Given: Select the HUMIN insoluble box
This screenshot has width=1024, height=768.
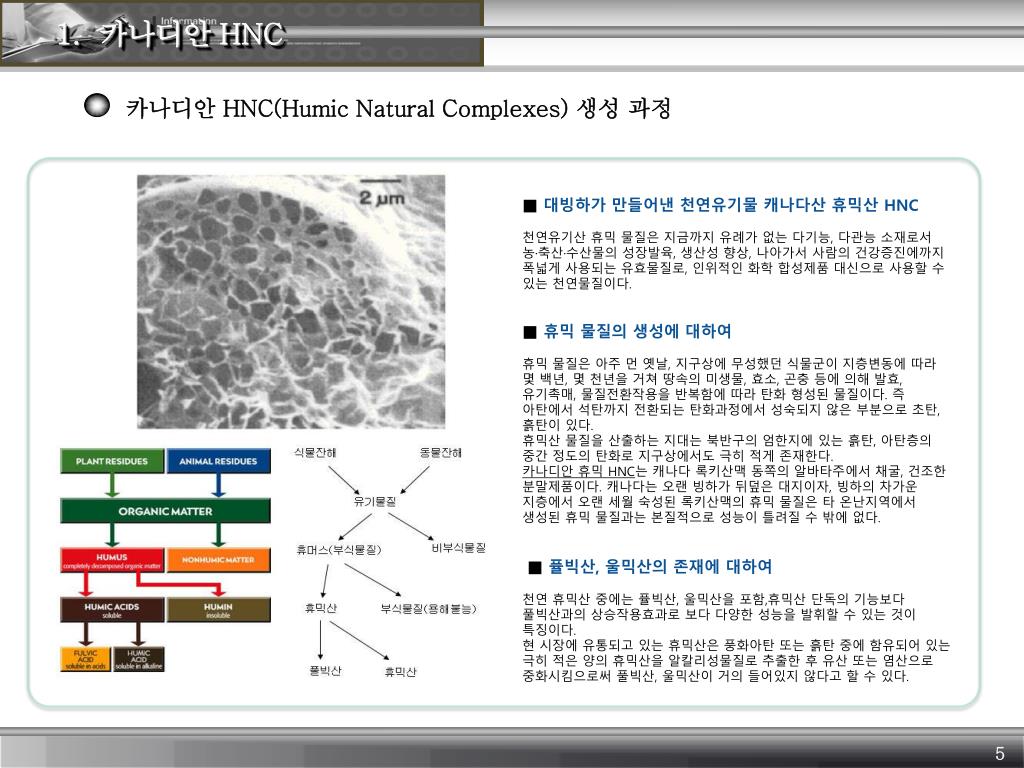Looking at the screenshot, I should (x=218, y=610).
